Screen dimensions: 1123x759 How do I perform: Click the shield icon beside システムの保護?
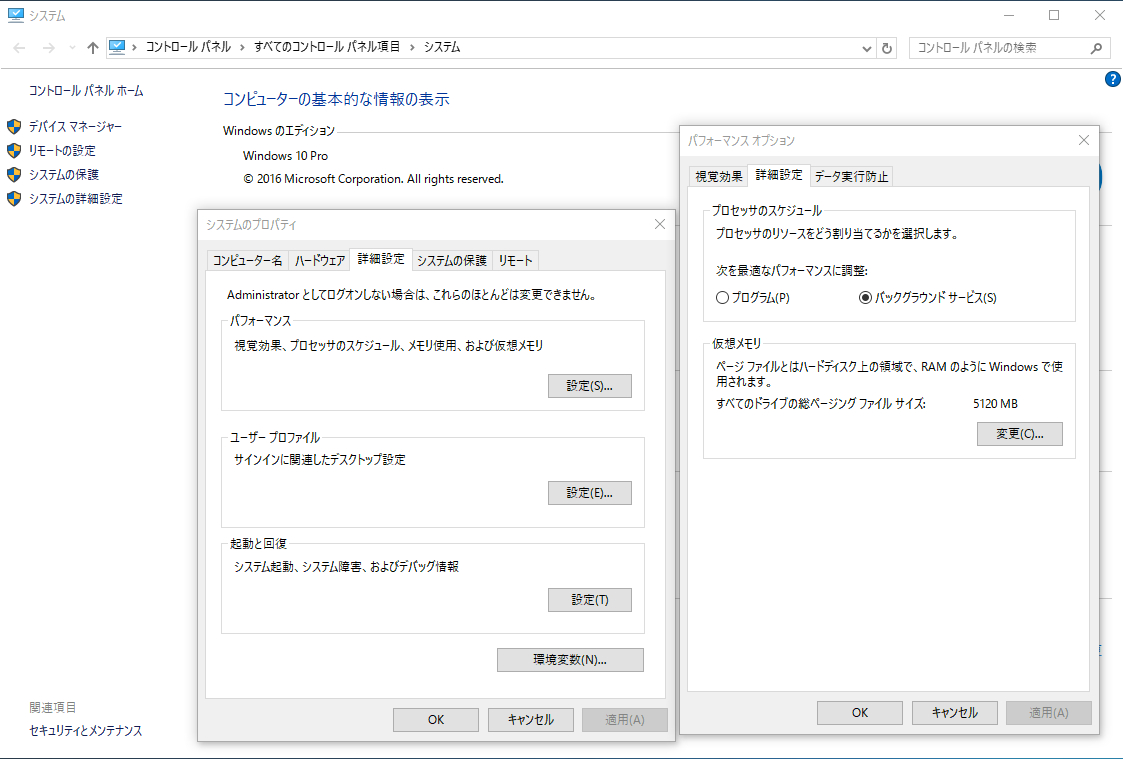14,175
